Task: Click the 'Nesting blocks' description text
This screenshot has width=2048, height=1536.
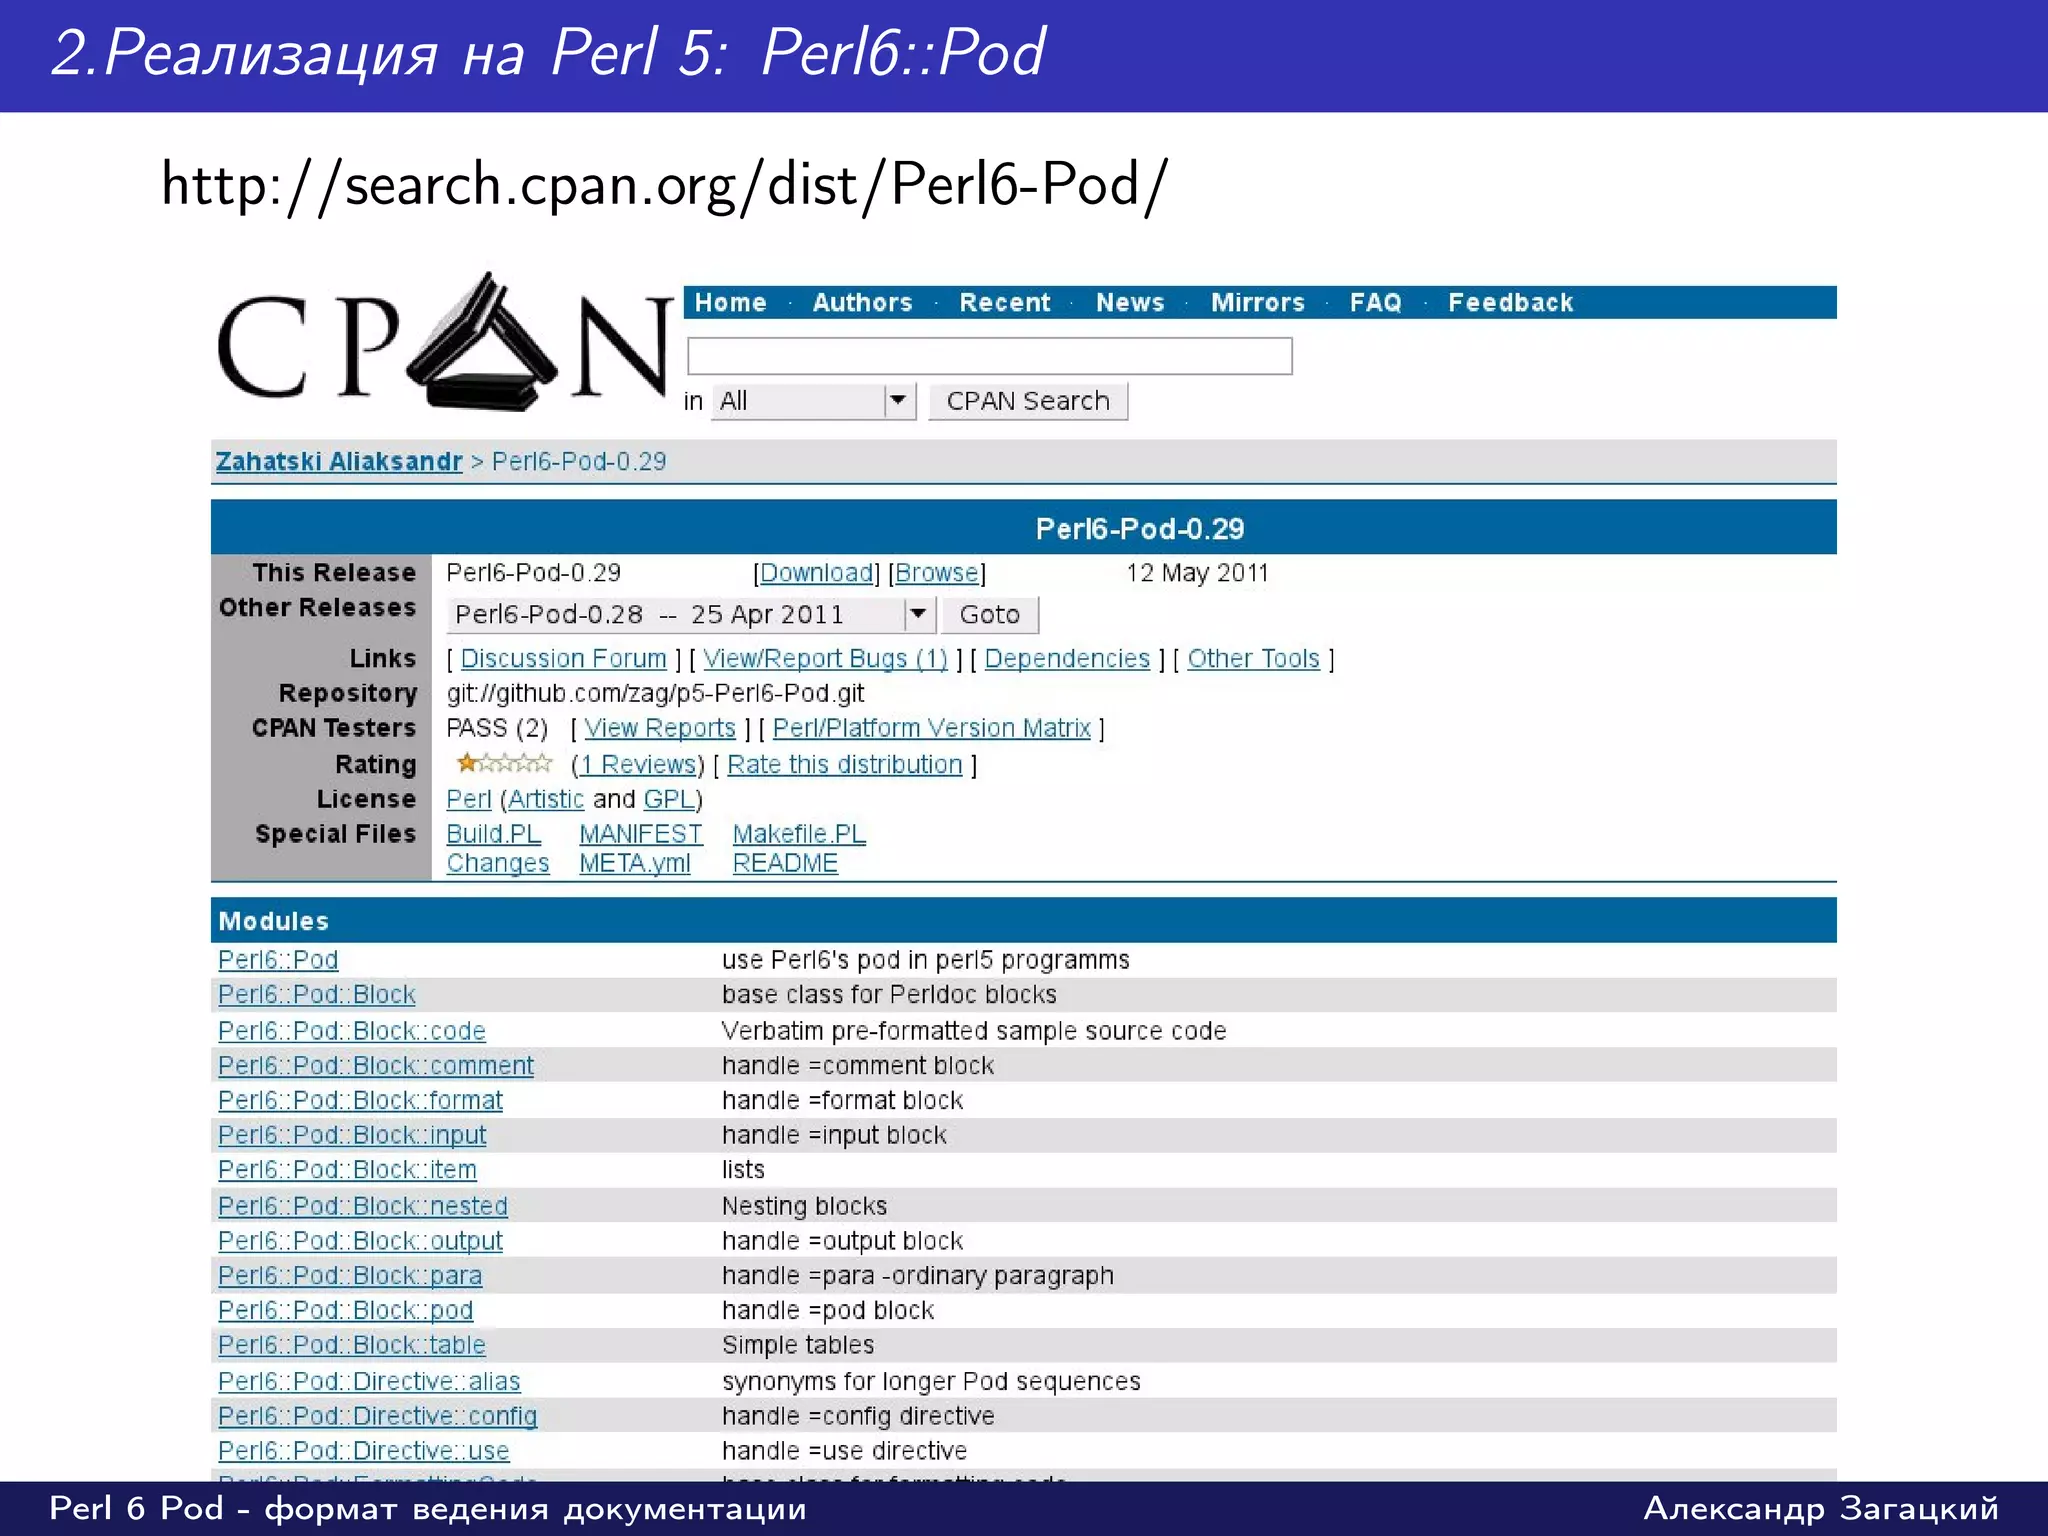Action: click(x=805, y=1207)
